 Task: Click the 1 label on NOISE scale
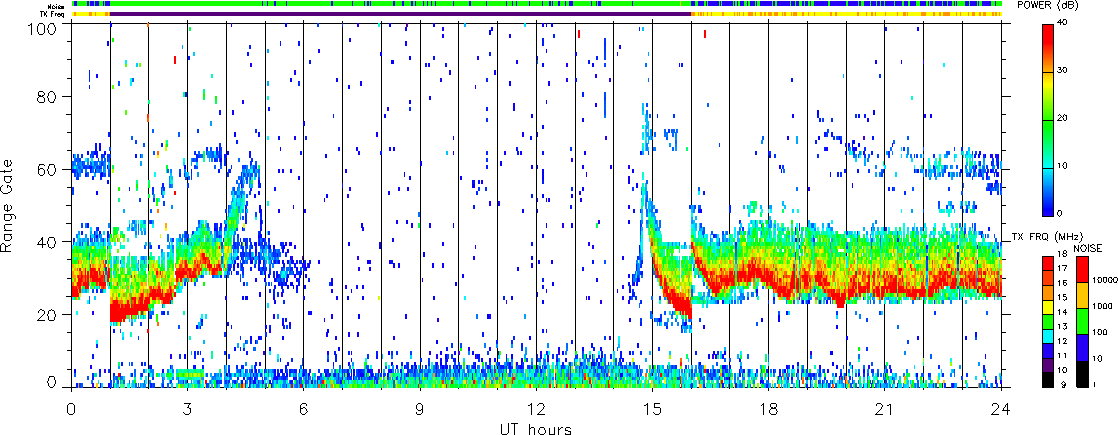(1094, 384)
